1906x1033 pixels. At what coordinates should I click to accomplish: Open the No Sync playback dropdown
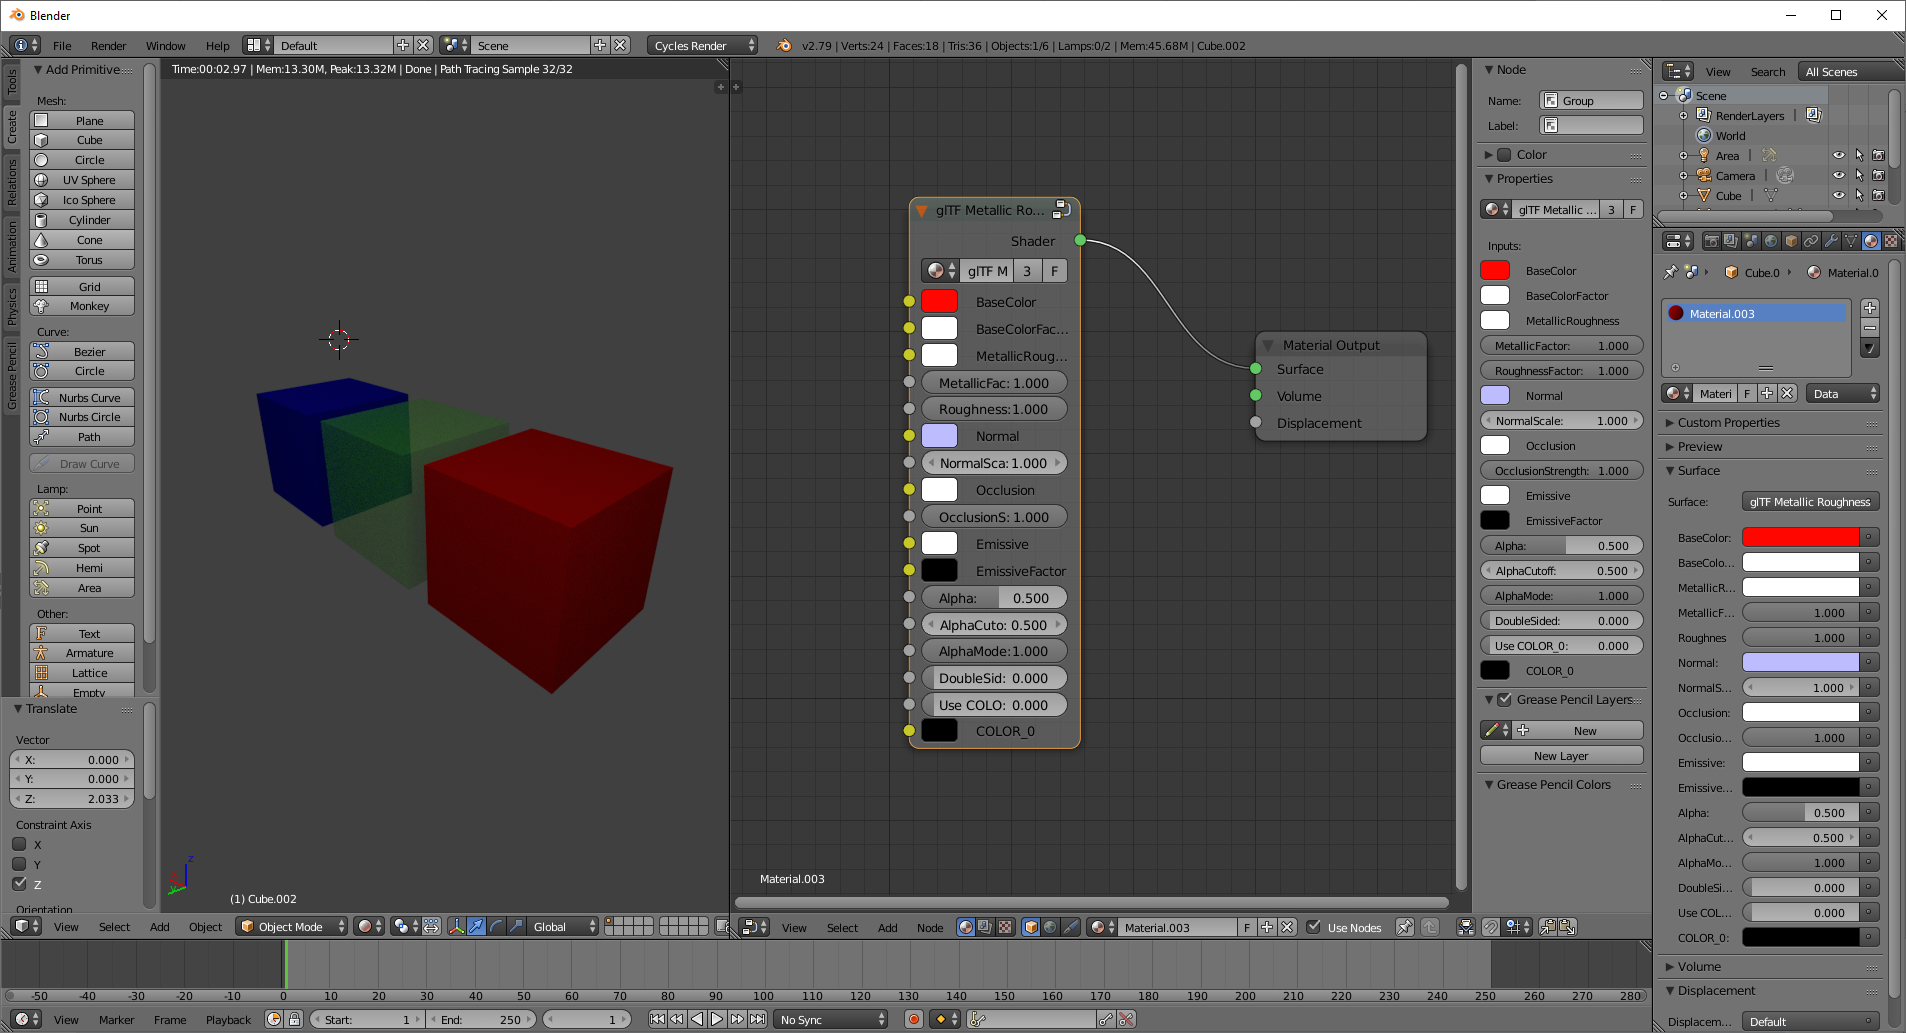[832, 1019]
